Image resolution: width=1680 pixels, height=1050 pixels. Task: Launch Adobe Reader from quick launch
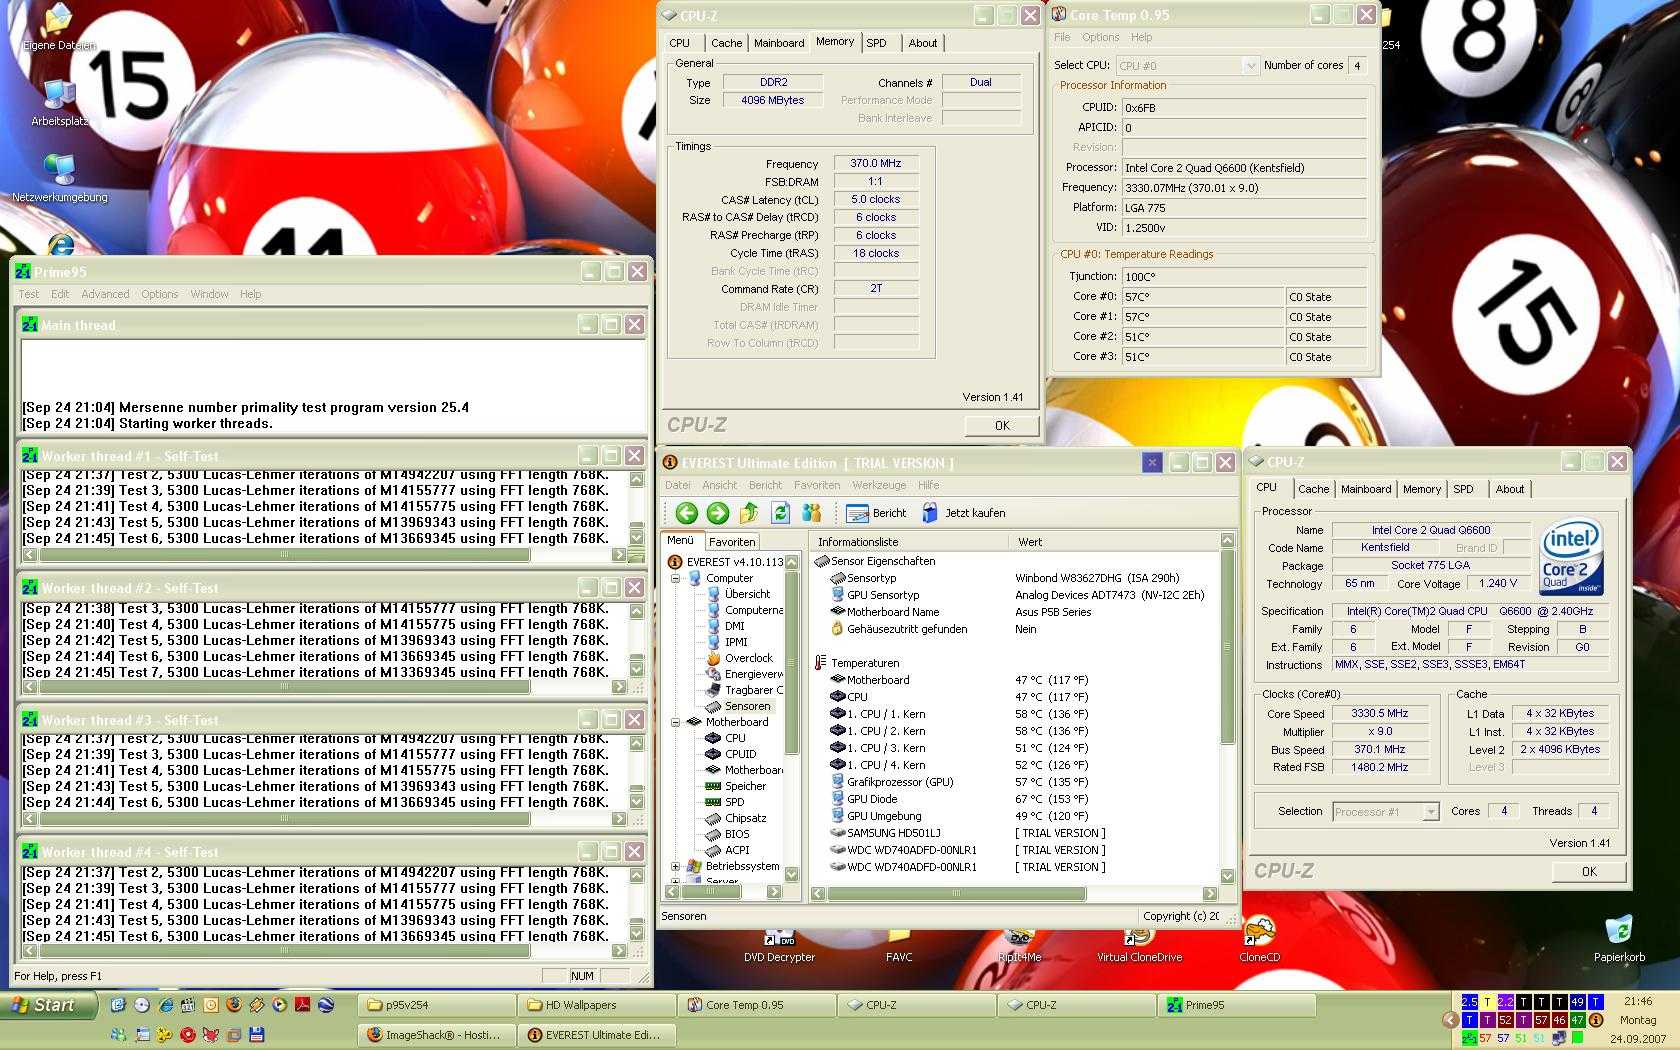(303, 1005)
